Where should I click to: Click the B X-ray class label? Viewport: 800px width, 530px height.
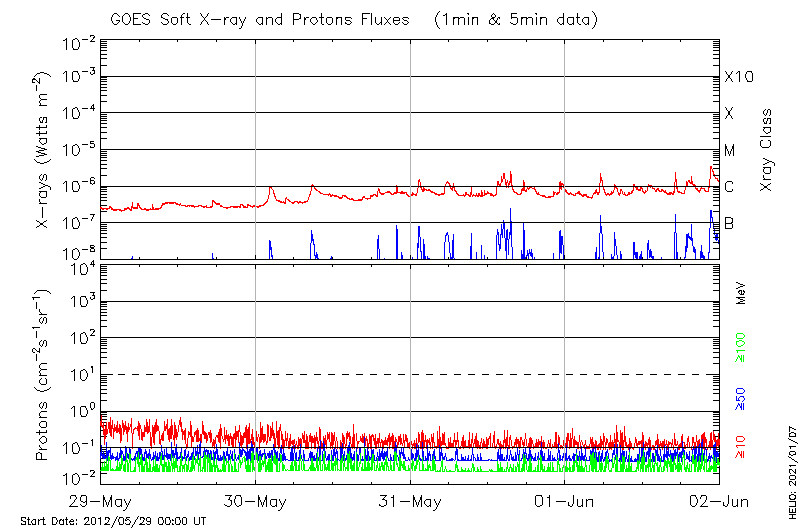point(729,223)
